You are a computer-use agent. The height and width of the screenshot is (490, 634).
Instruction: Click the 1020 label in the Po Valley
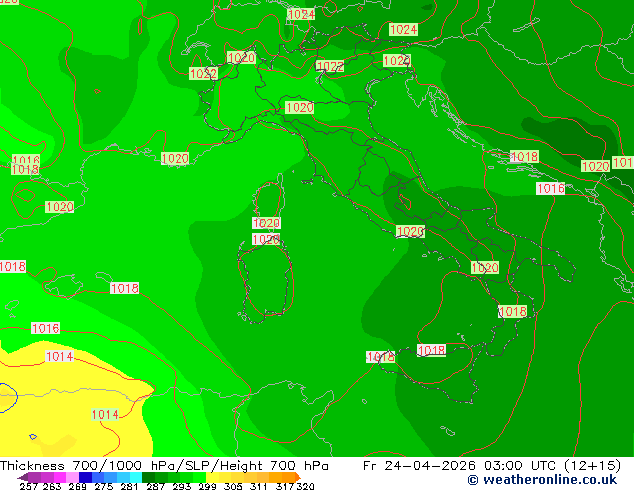(299, 108)
